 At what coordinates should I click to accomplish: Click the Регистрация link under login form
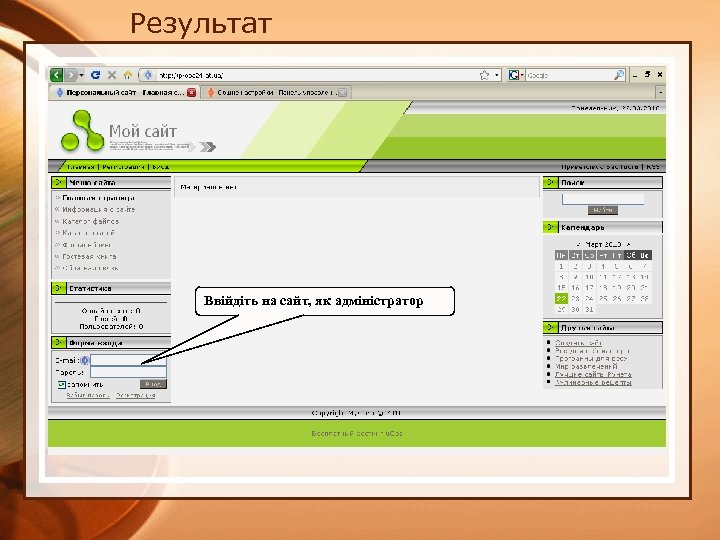point(135,395)
